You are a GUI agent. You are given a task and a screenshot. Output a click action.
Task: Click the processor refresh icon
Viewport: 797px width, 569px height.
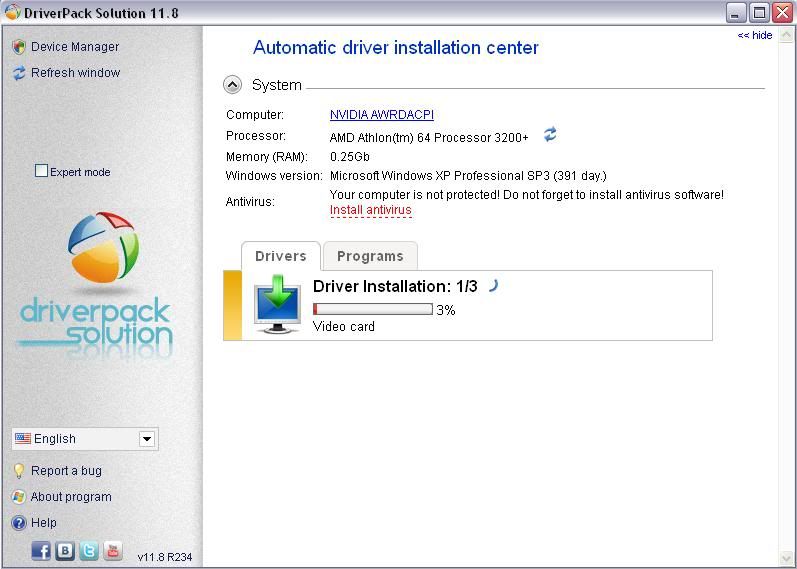point(550,135)
